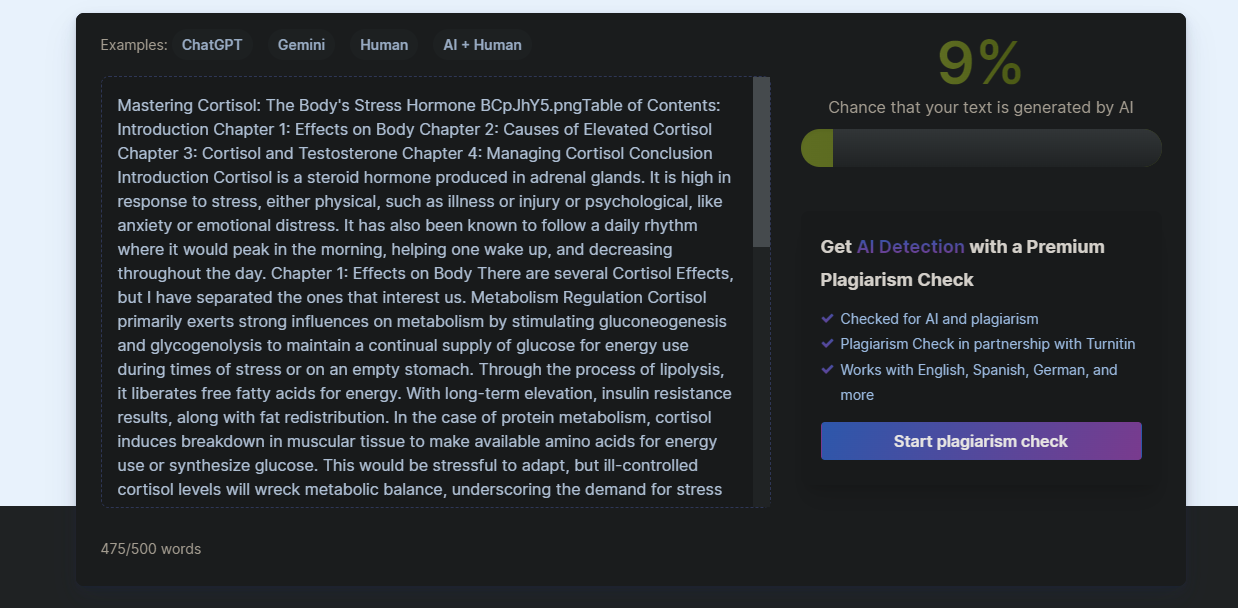Screen dimensions: 1238x608
Task: Click 'Chance that your text is generated by AI'
Action: (x=980, y=108)
